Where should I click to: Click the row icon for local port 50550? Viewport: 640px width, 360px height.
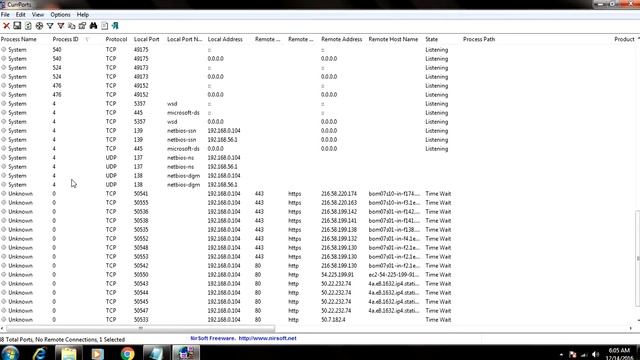[x=4, y=274]
